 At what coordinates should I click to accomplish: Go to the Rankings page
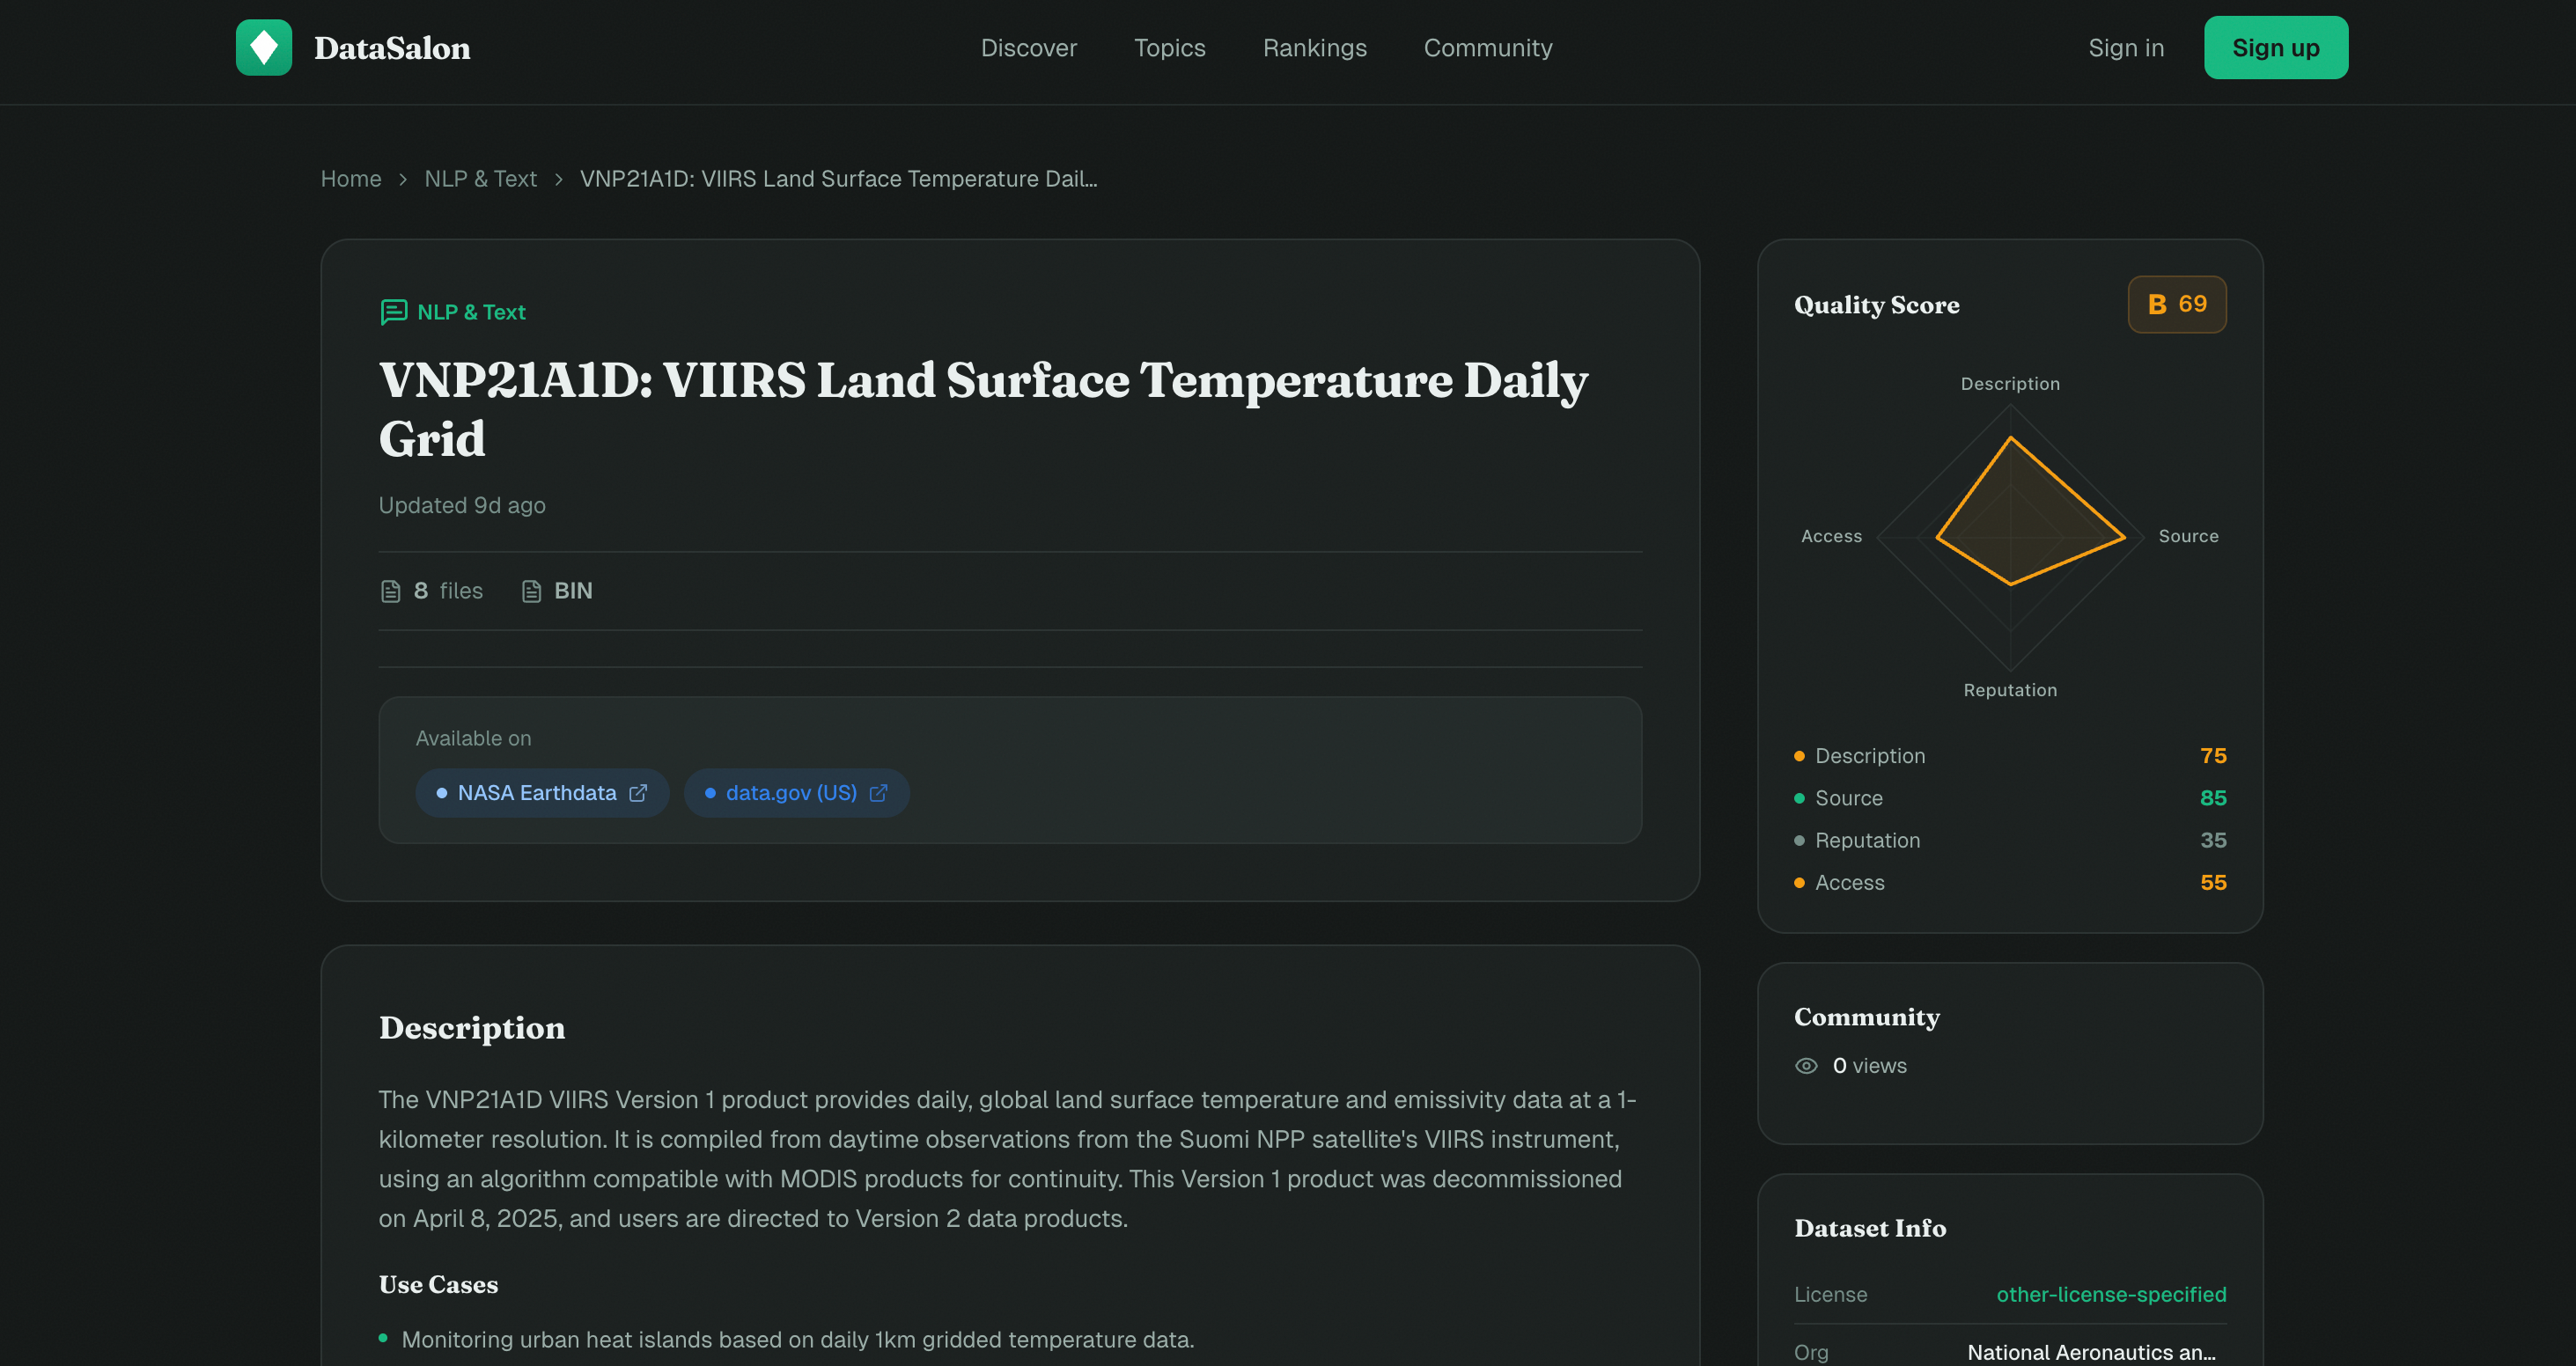1314,48
